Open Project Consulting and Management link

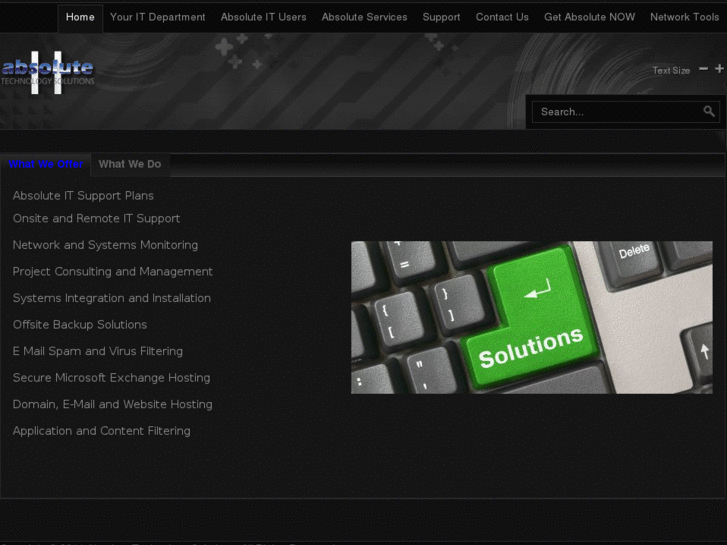(x=113, y=271)
